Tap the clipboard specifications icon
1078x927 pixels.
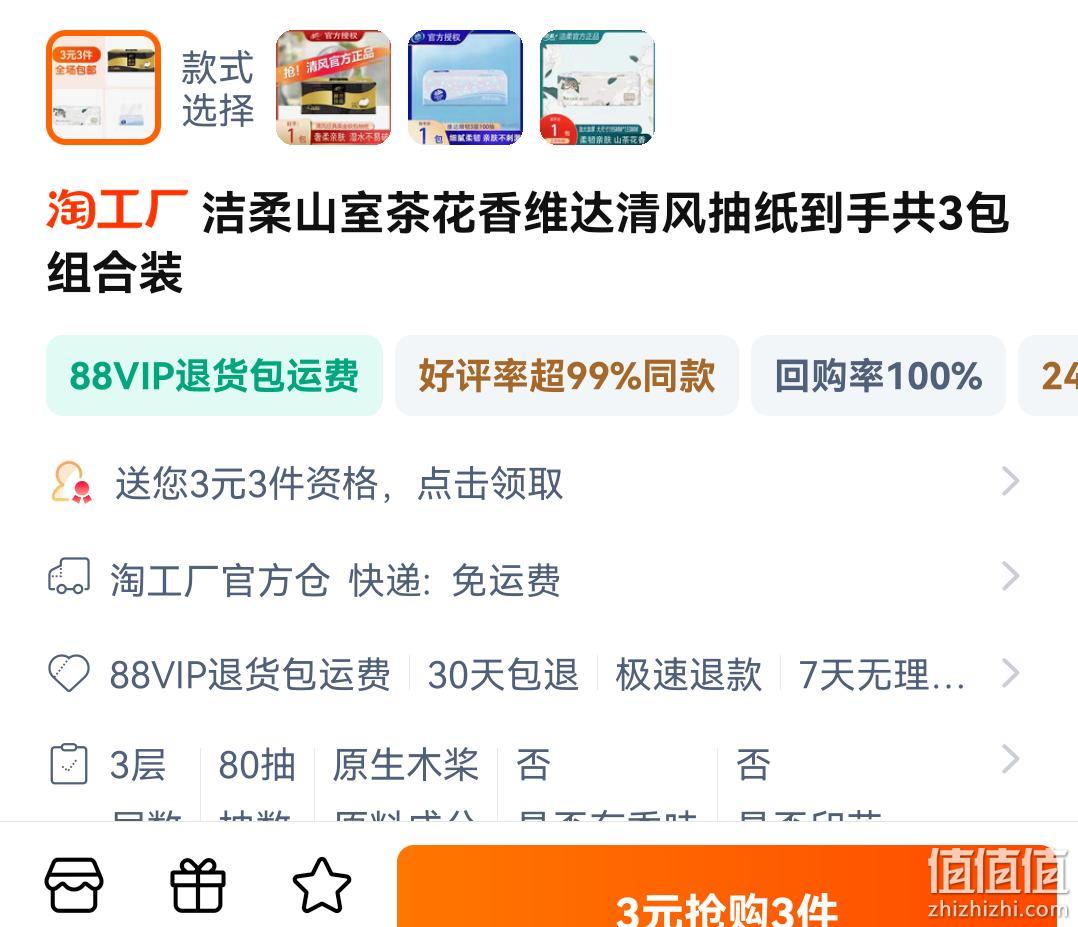[69, 763]
